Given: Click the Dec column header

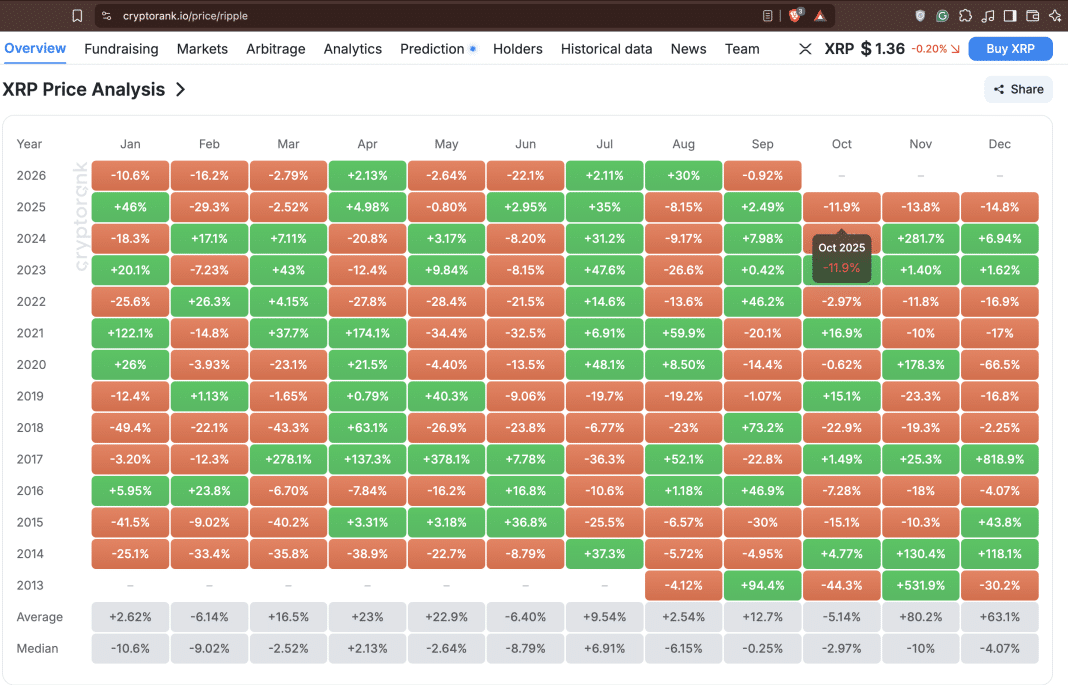Looking at the screenshot, I should point(999,144).
